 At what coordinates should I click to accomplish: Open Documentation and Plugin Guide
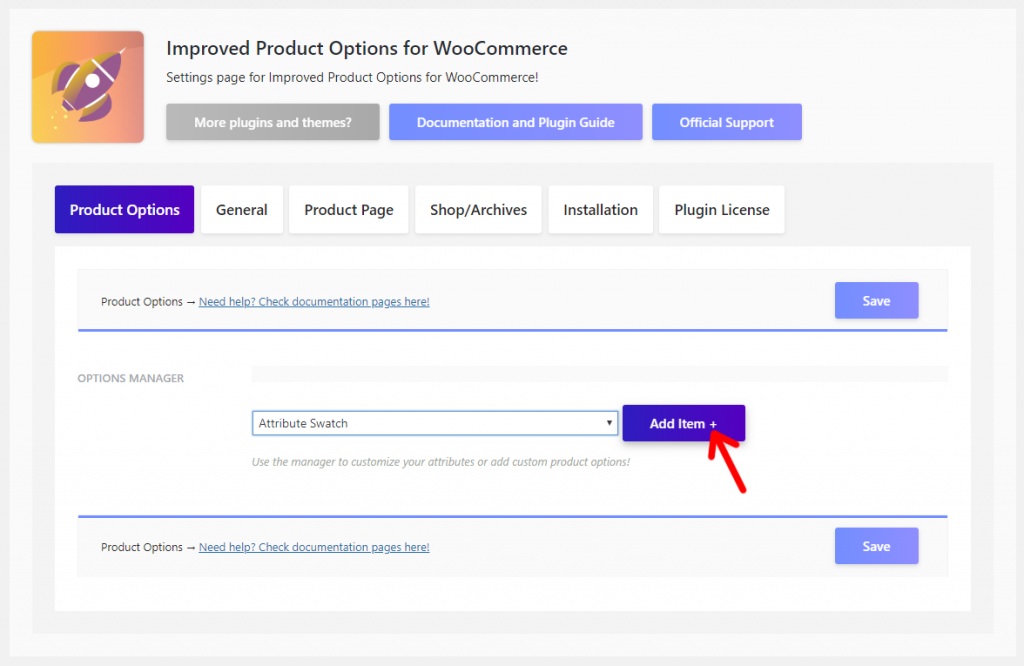[515, 122]
